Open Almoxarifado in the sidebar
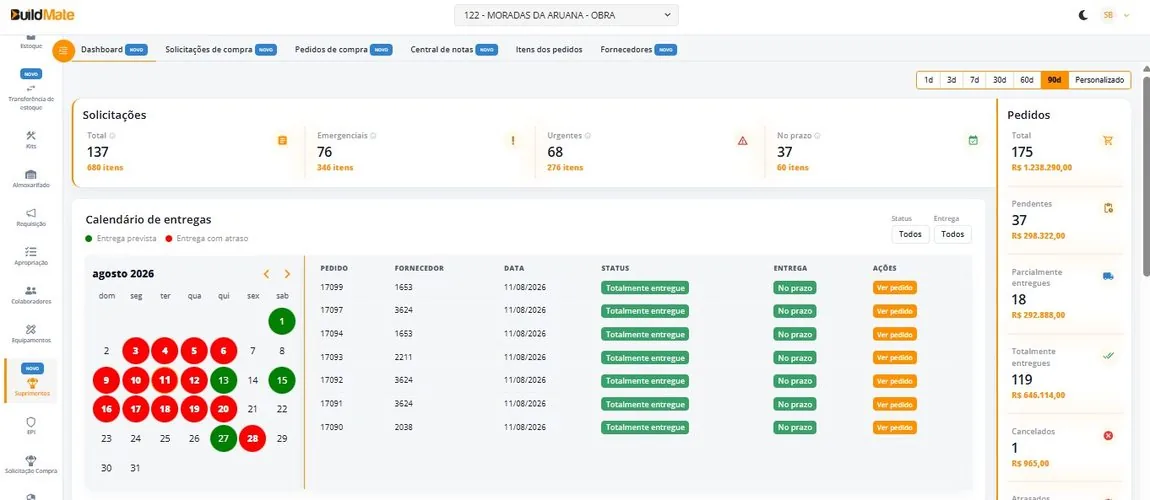 pyautogui.click(x=31, y=179)
